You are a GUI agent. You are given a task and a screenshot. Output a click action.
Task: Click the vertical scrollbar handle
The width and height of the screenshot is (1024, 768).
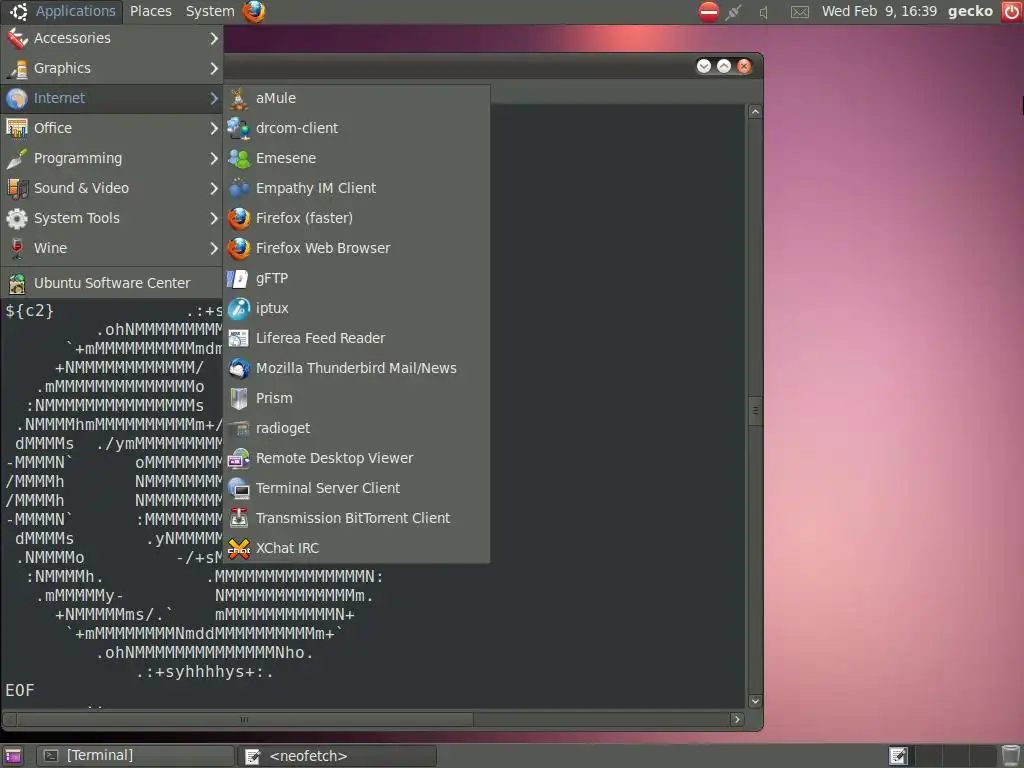point(755,411)
